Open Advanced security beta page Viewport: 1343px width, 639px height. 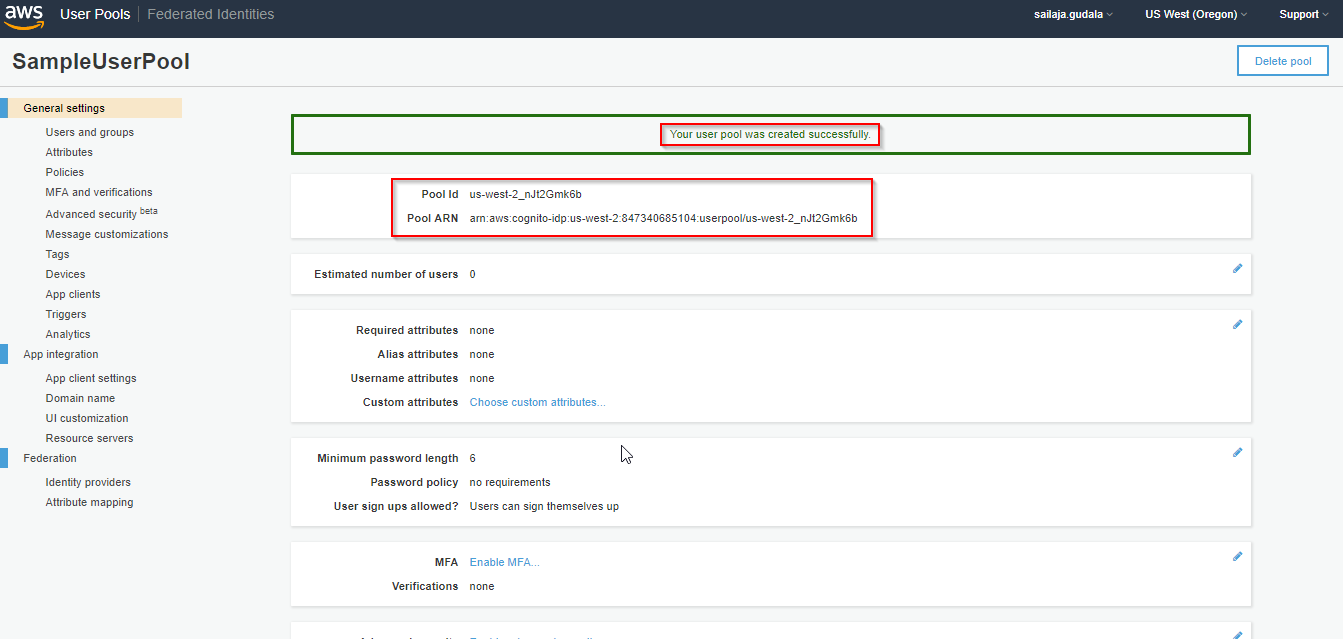(102, 213)
